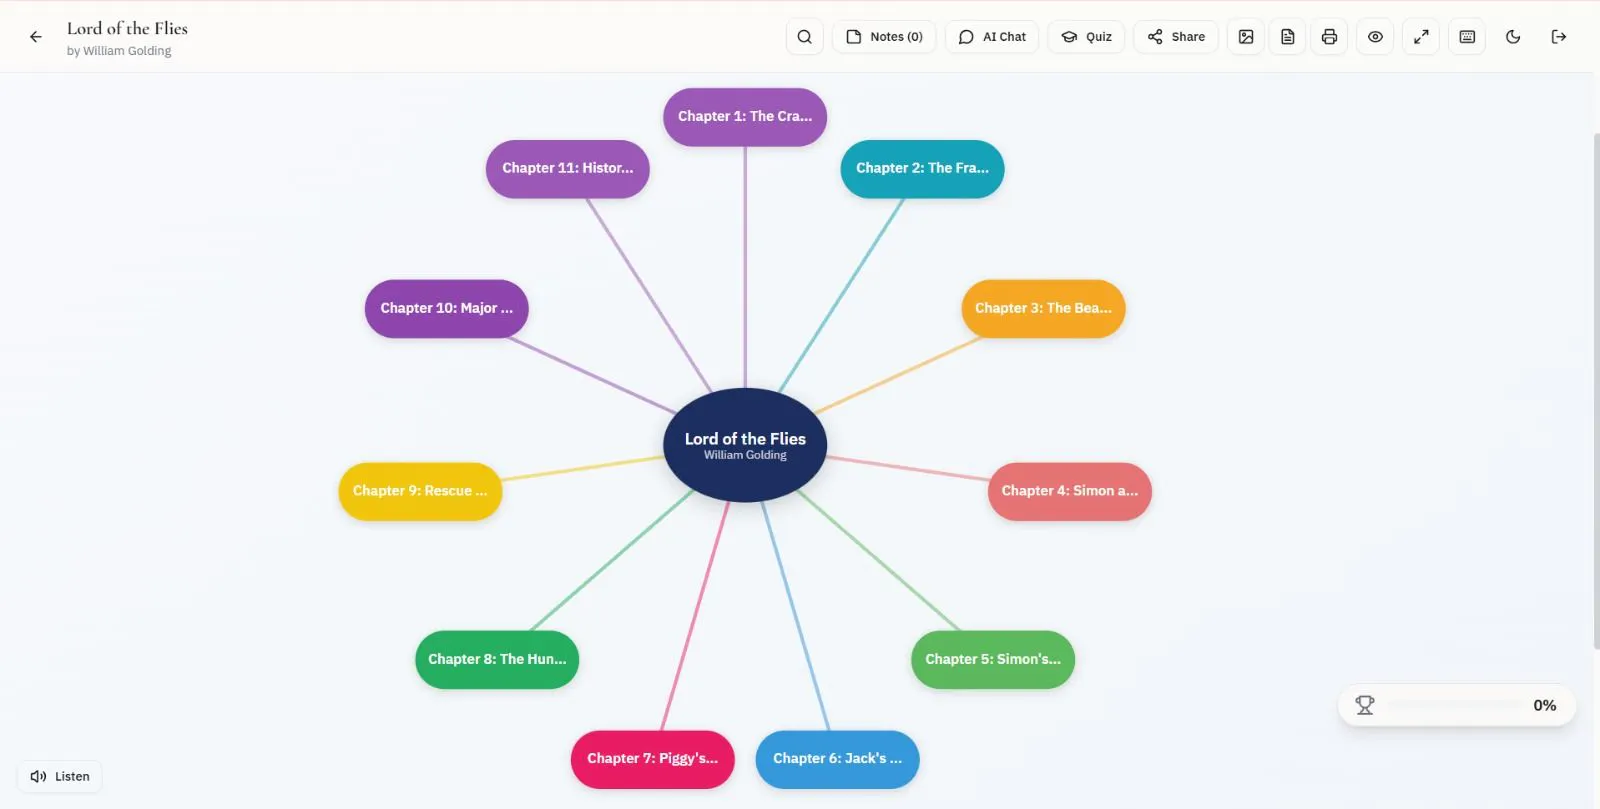Open the Chapter 11: Histor... node
Screen dimensions: 1600x809
click(x=567, y=169)
